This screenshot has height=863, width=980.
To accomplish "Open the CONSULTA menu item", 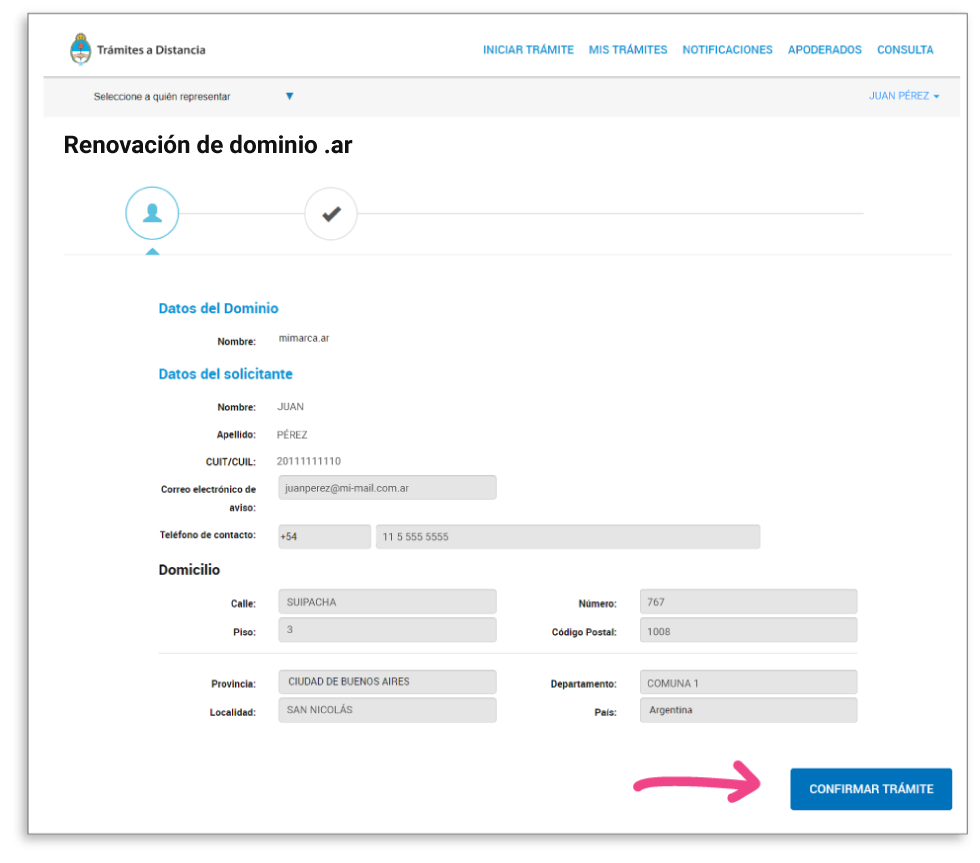I will [x=905, y=49].
